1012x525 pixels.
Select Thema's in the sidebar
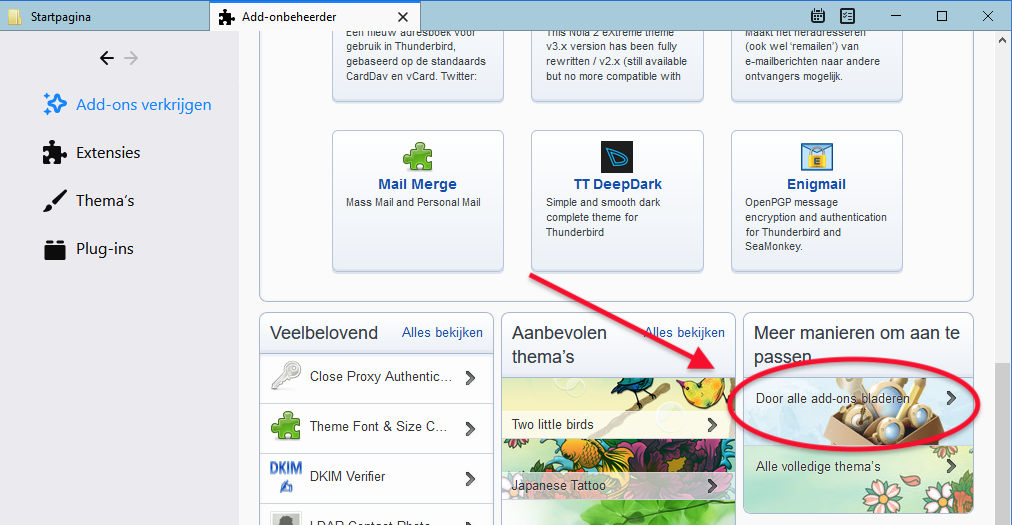[104, 201]
